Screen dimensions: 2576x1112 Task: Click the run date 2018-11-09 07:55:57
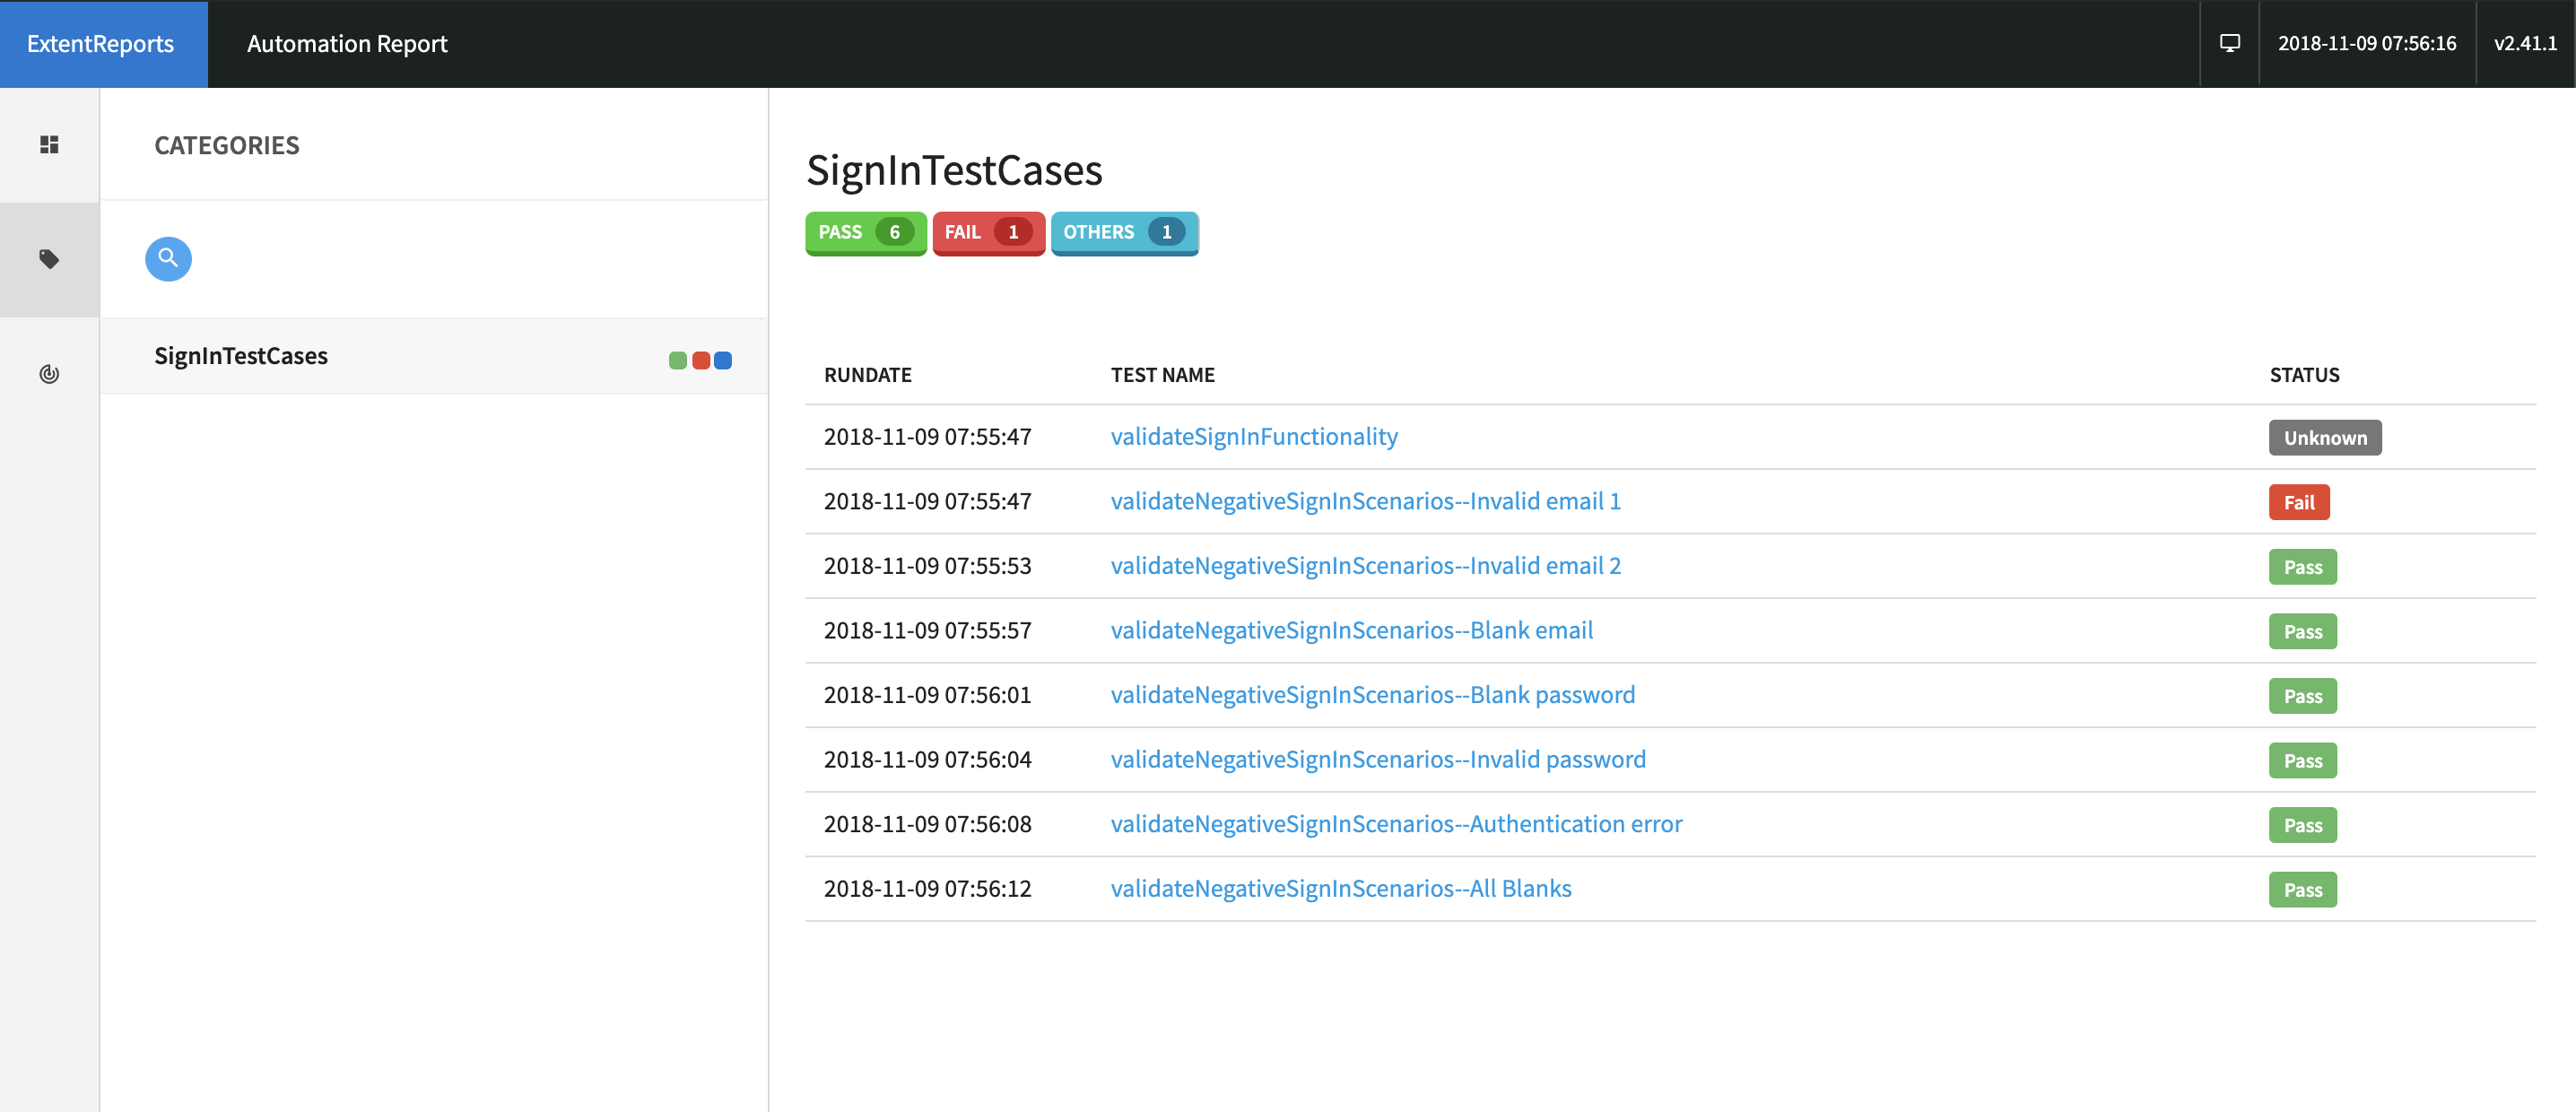coord(927,631)
